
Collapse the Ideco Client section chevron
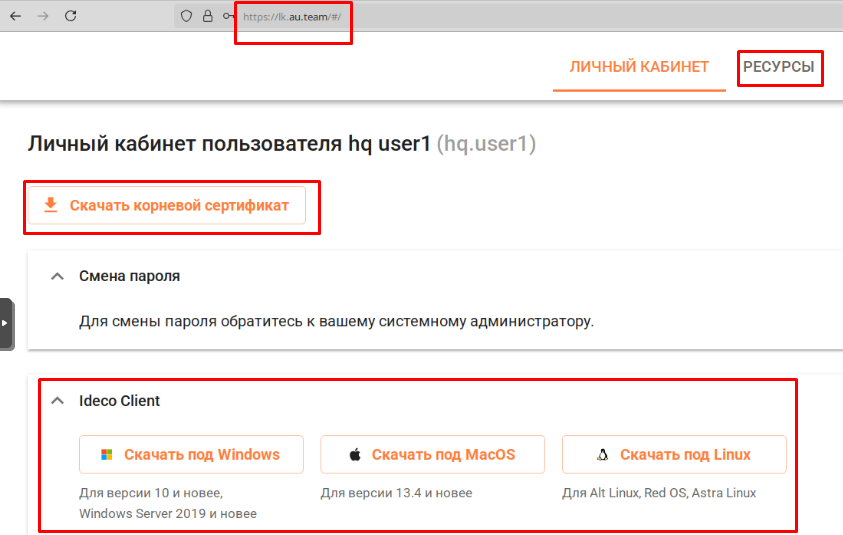click(57, 401)
